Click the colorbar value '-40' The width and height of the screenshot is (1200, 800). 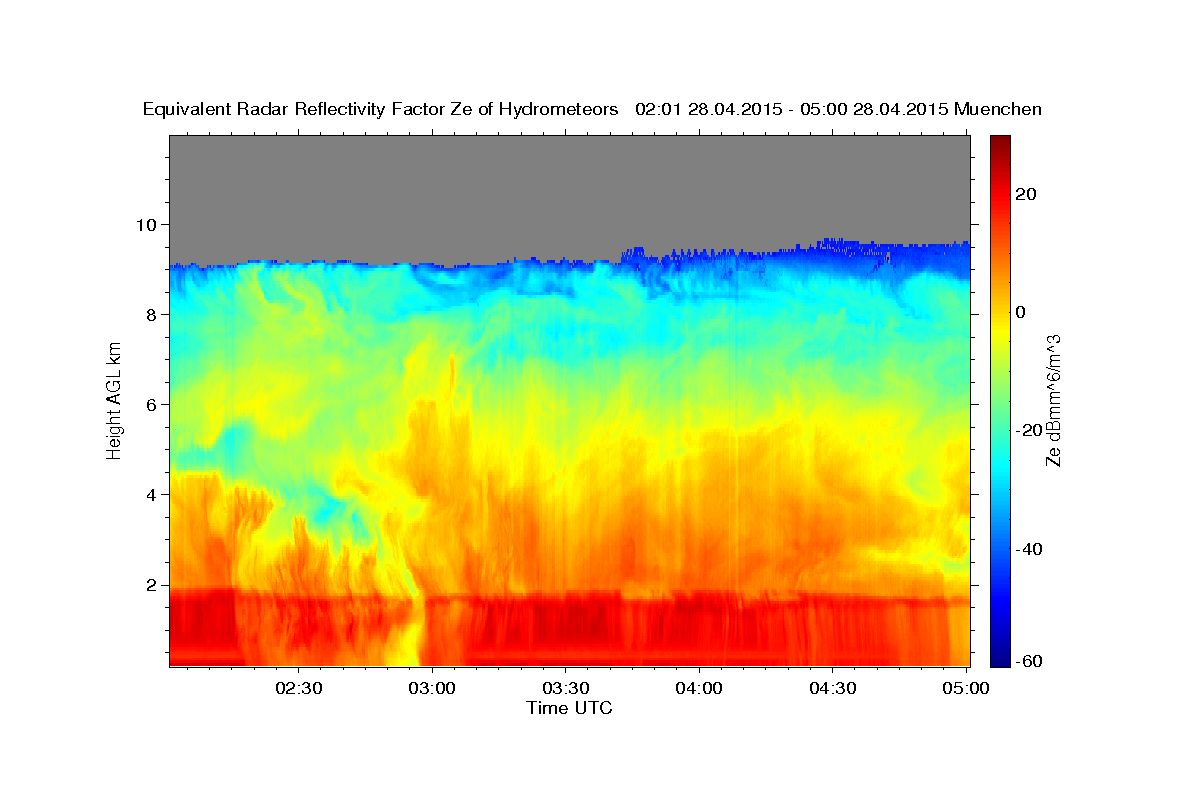[x=1029, y=548]
